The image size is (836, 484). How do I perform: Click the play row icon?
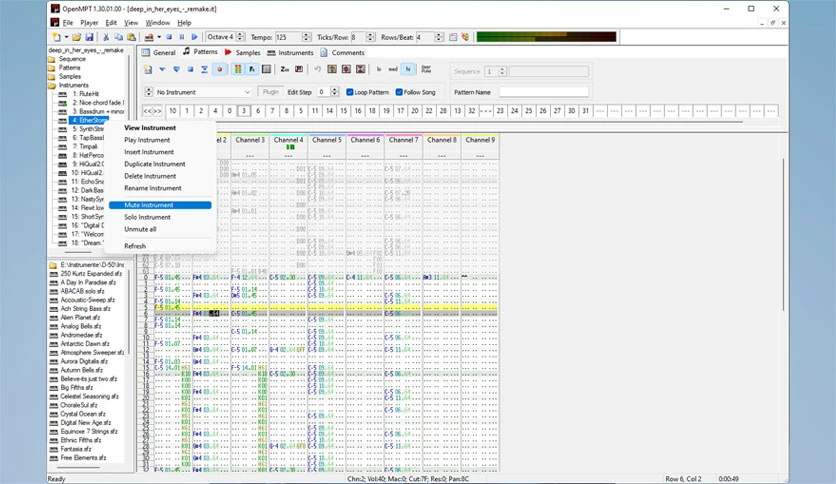click(205, 69)
